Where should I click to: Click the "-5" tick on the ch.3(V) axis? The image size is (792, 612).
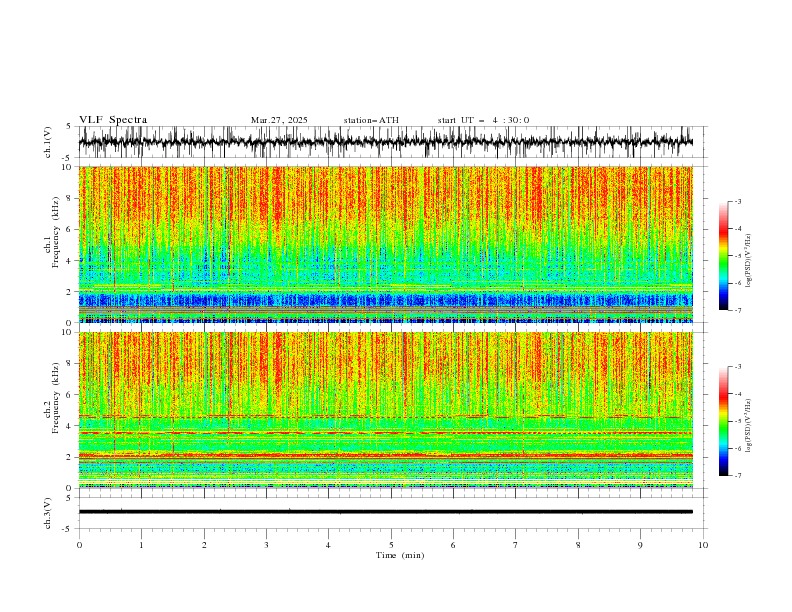click(67, 529)
